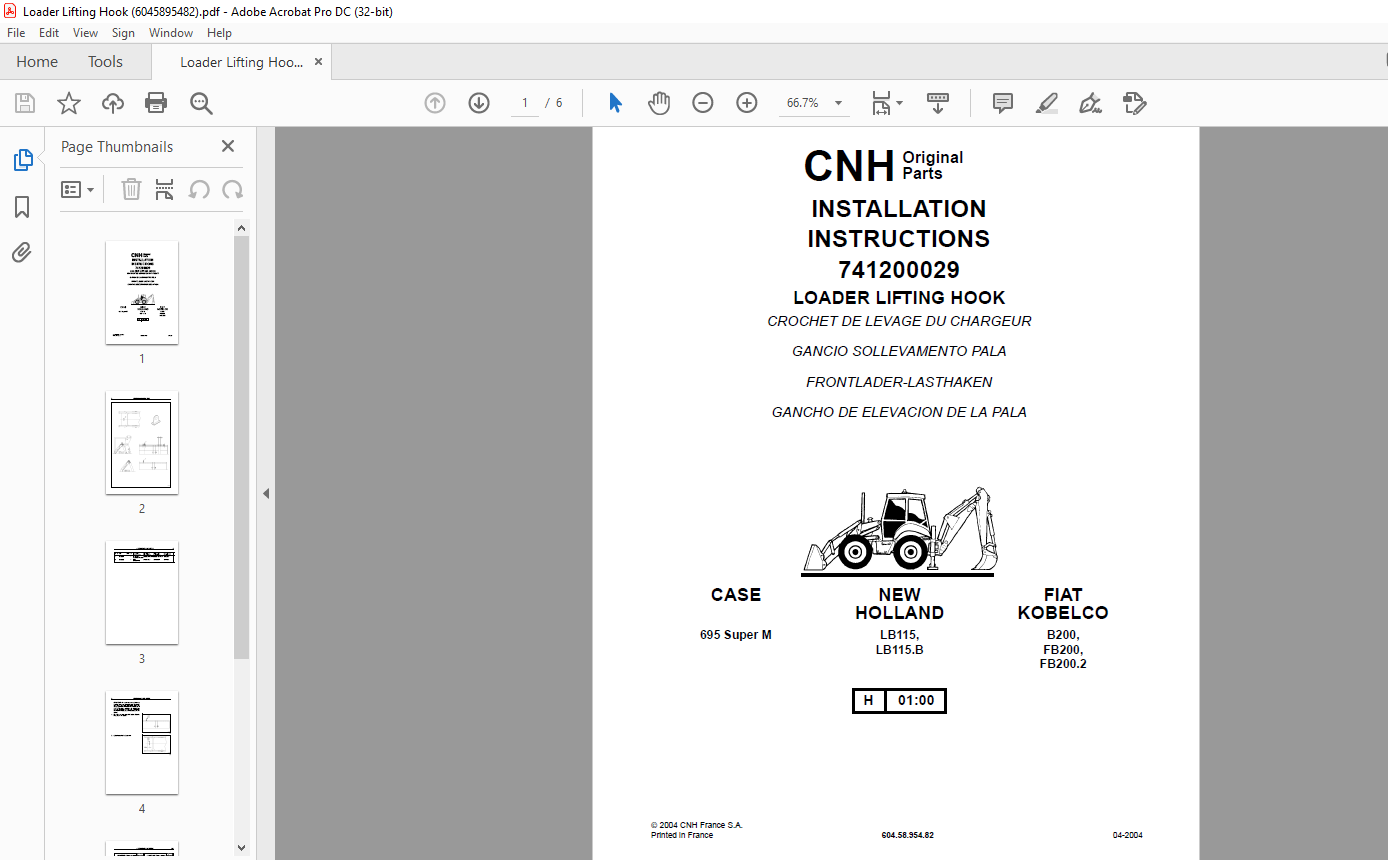This screenshot has height=860, width=1388.
Task: Click the page number input field
Action: tap(525, 103)
